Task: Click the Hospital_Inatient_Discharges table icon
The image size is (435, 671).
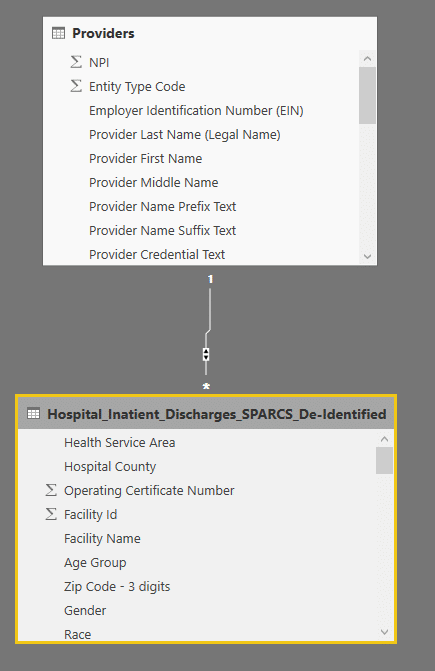Action: 33,414
